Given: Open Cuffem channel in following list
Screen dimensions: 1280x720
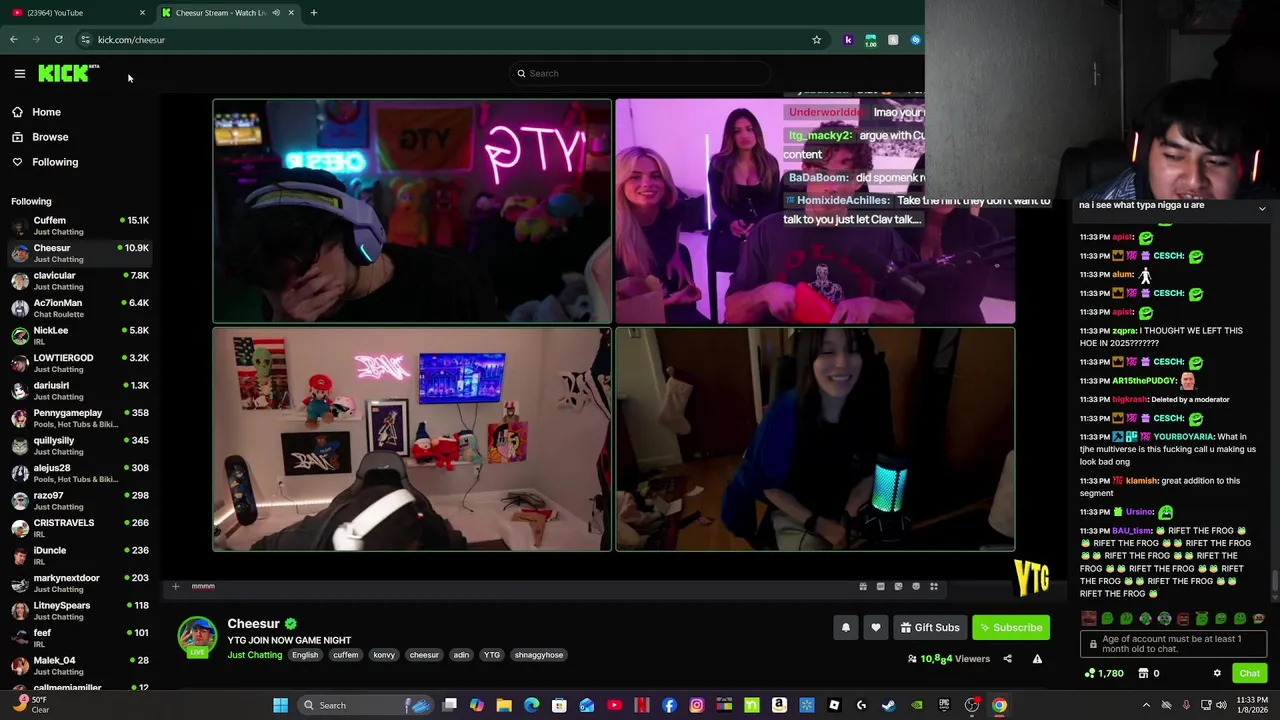Looking at the screenshot, I should pos(80,226).
